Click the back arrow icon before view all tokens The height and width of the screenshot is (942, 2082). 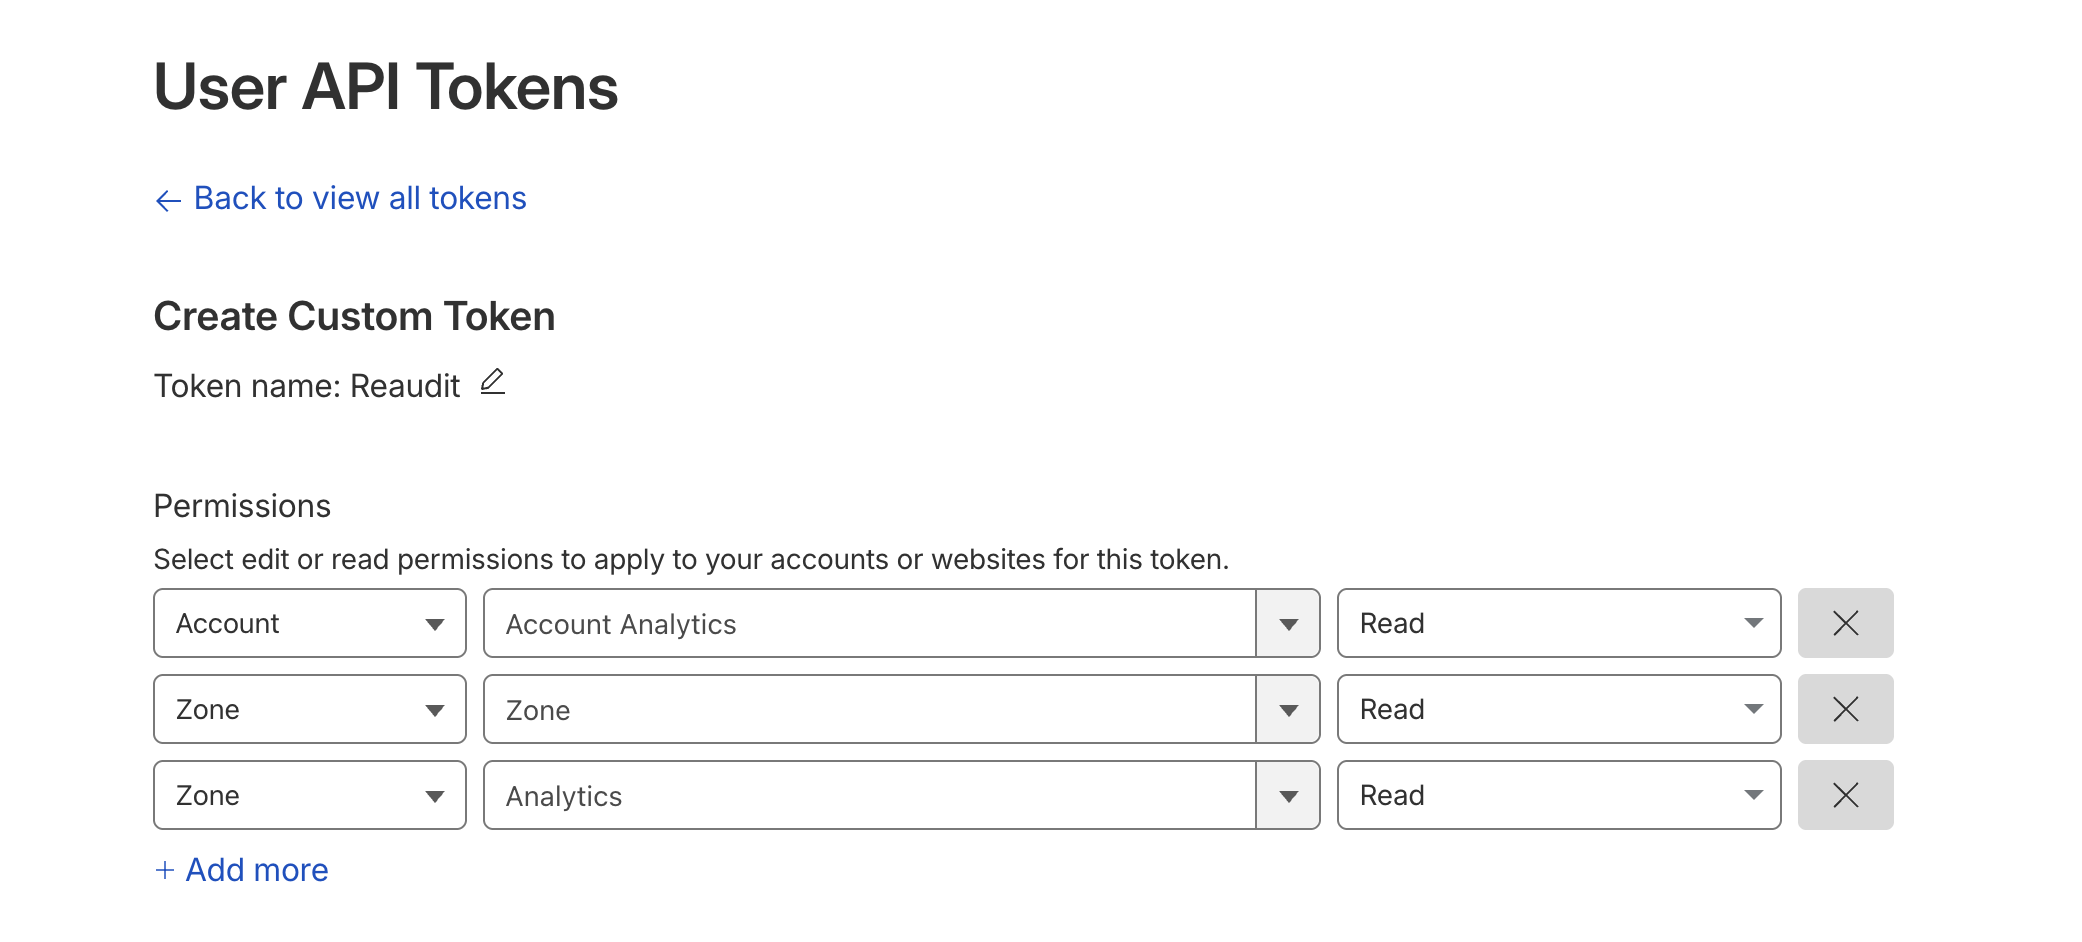167,200
